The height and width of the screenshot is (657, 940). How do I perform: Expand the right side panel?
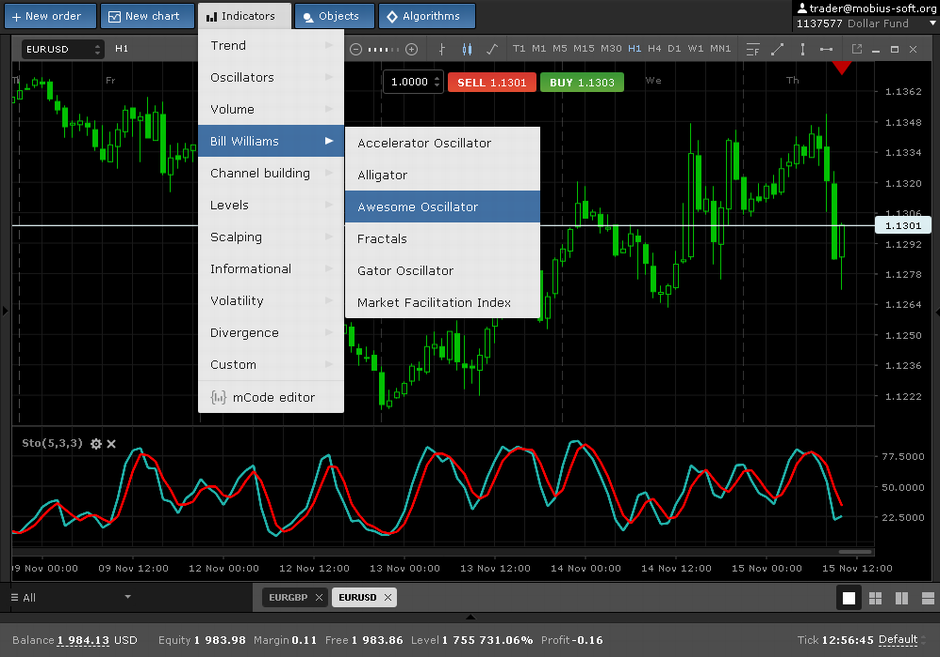tap(937, 312)
